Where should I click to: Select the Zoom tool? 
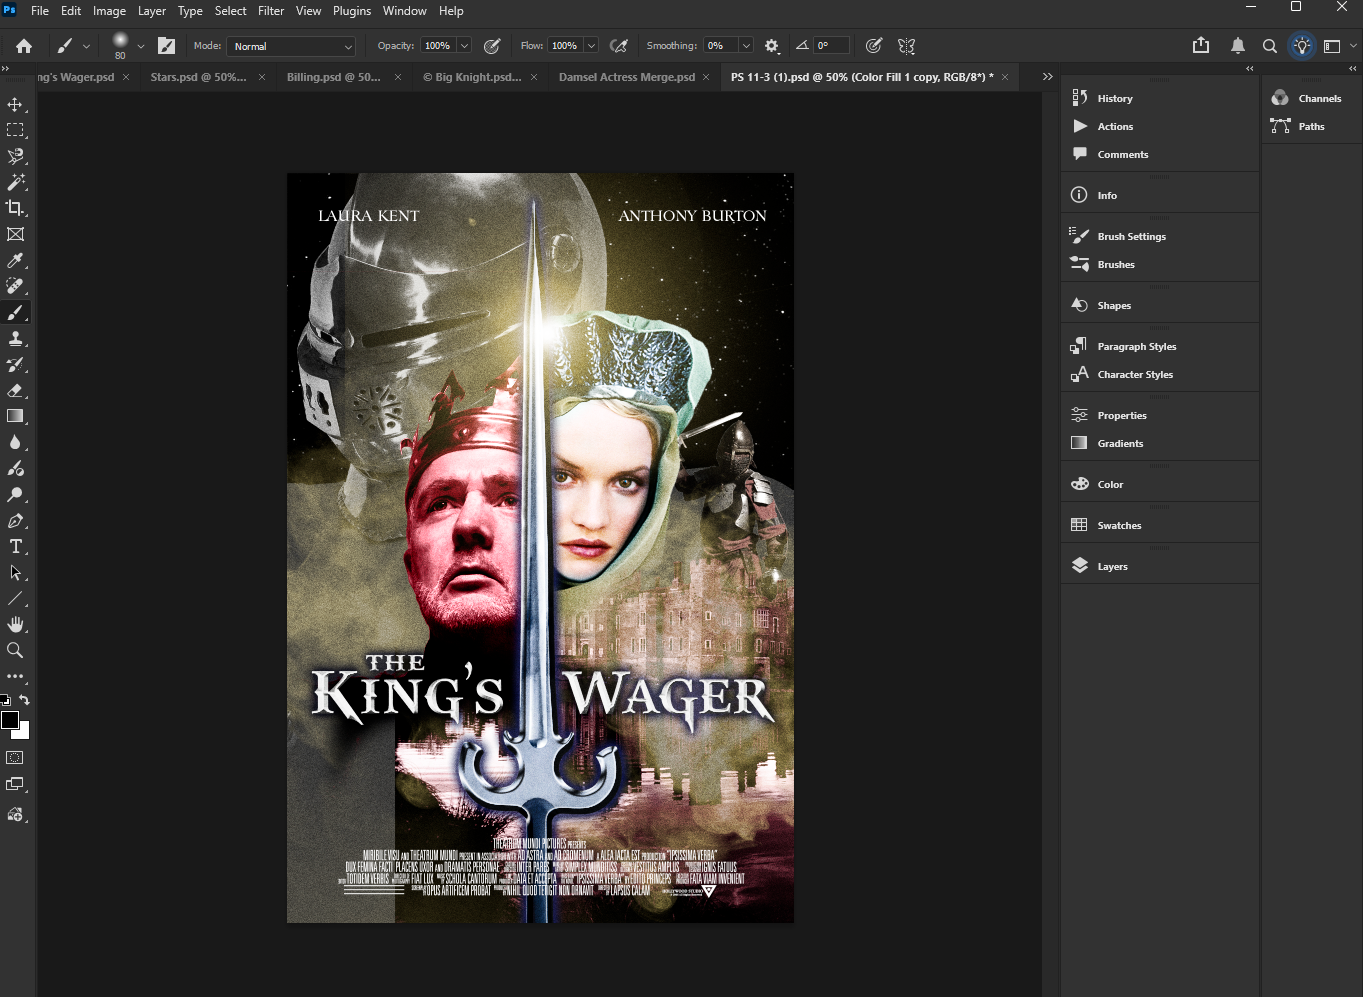pos(15,651)
